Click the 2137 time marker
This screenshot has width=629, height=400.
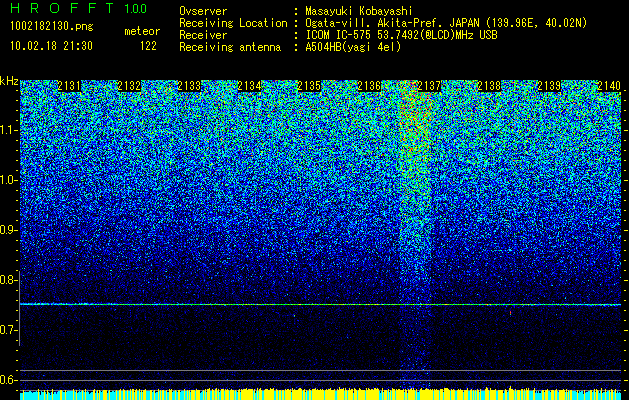(429, 86)
